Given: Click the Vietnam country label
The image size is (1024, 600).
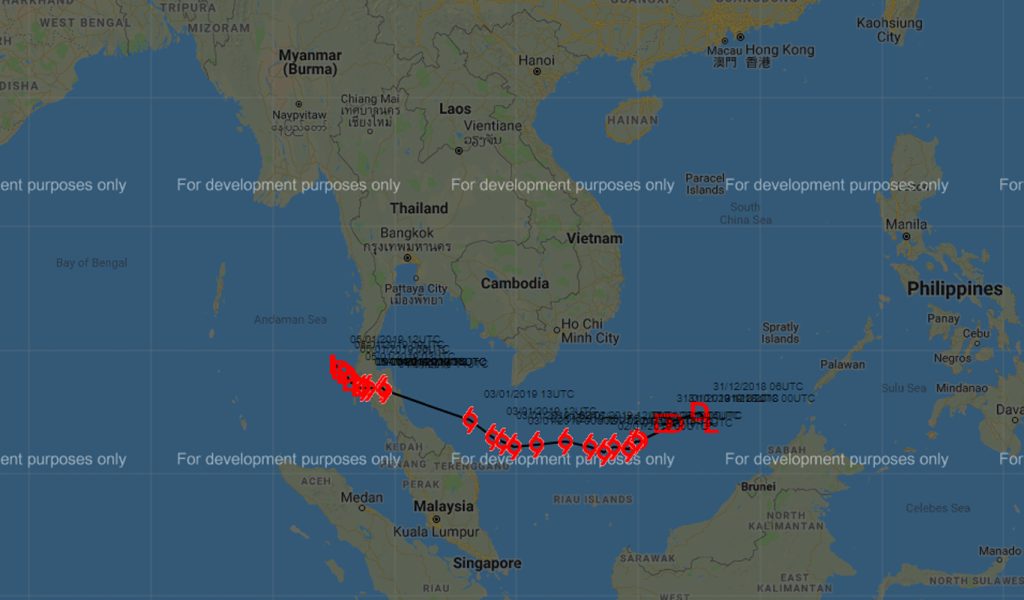Looking at the screenshot, I should [594, 238].
